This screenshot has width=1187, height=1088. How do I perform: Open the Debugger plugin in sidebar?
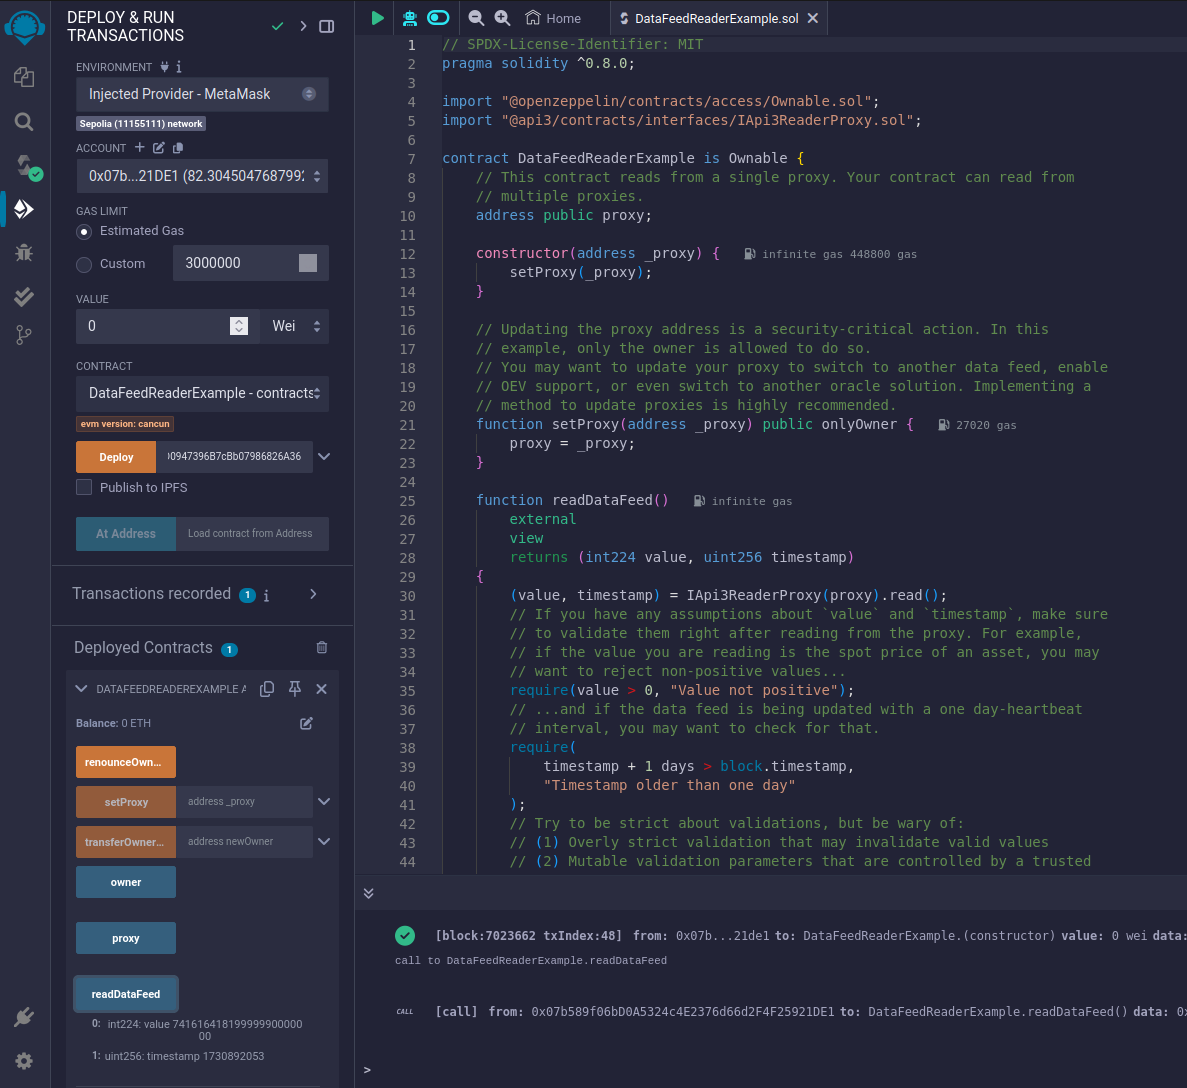point(24,252)
